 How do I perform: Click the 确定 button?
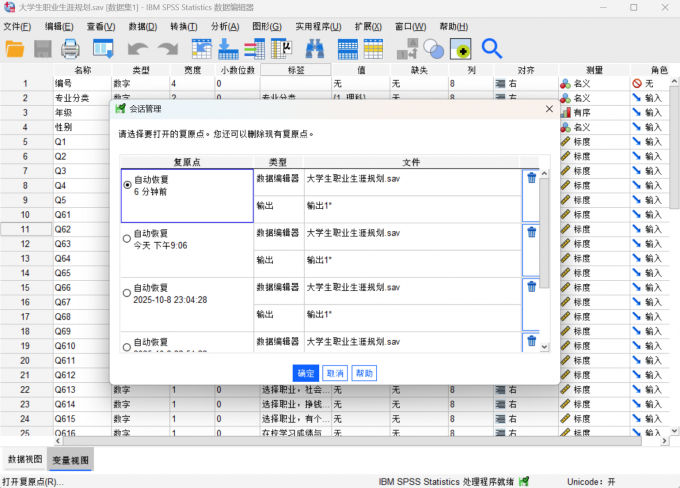pyautogui.click(x=306, y=373)
